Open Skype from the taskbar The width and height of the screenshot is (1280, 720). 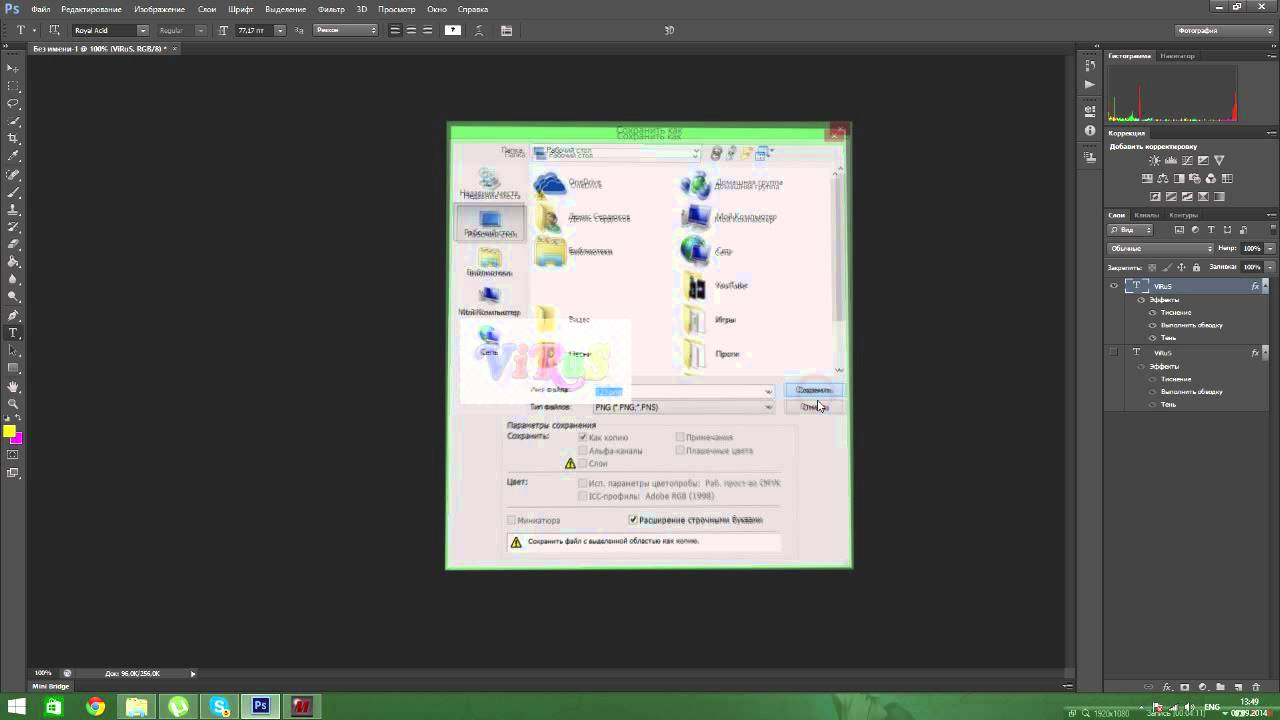coord(220,707)
